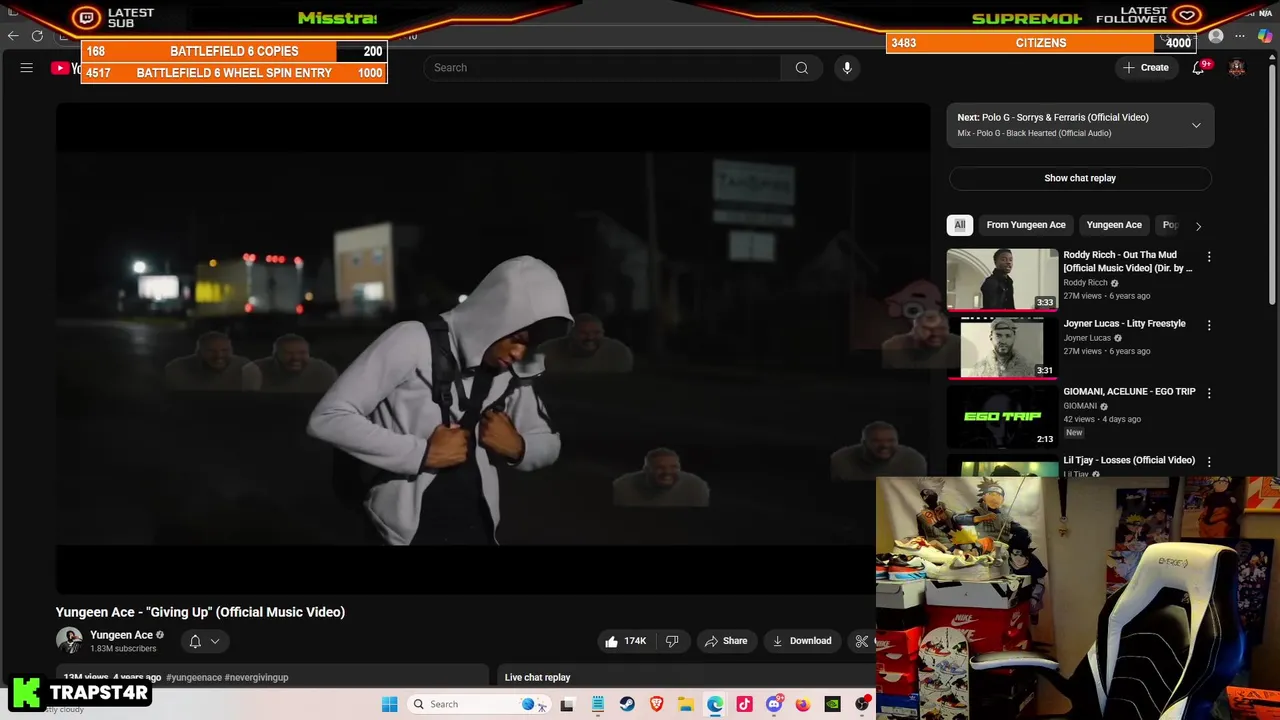Select the Yungeen Ace filter chip
Image resolution: width=1280 pixels, height=720 pixels.
(1114, 225)
